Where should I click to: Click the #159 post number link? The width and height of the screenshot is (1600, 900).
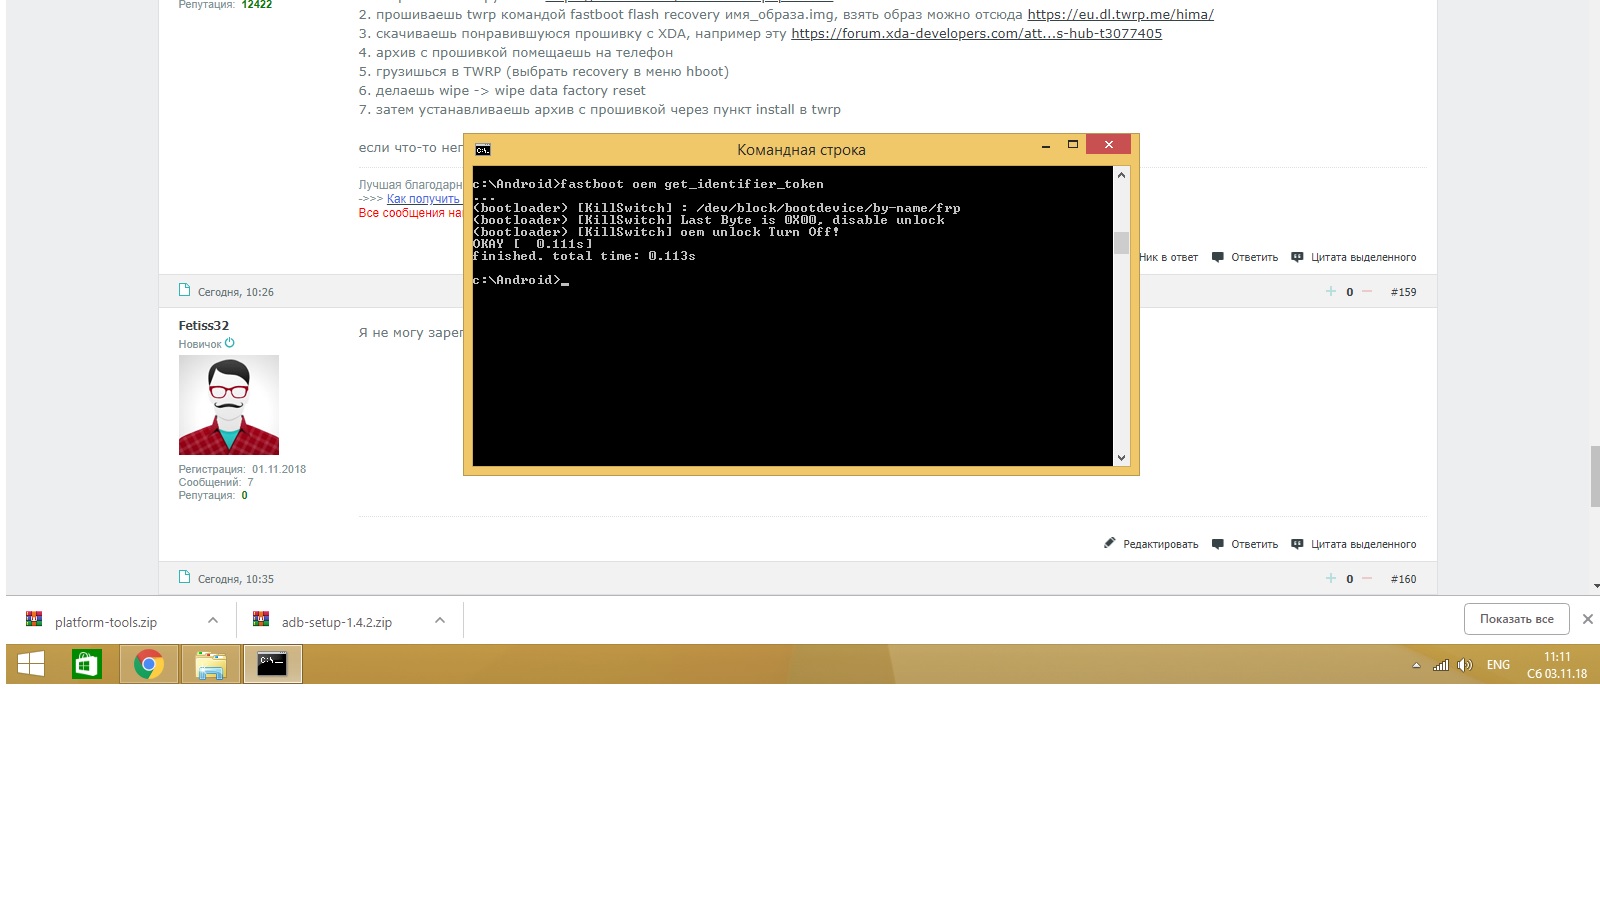(x=1403, y=292)
